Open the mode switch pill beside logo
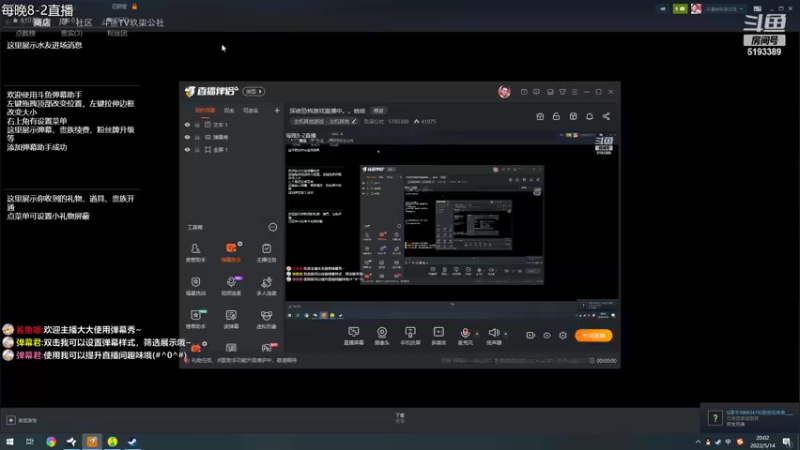The image size is (800, 450). tap(254, 91)
